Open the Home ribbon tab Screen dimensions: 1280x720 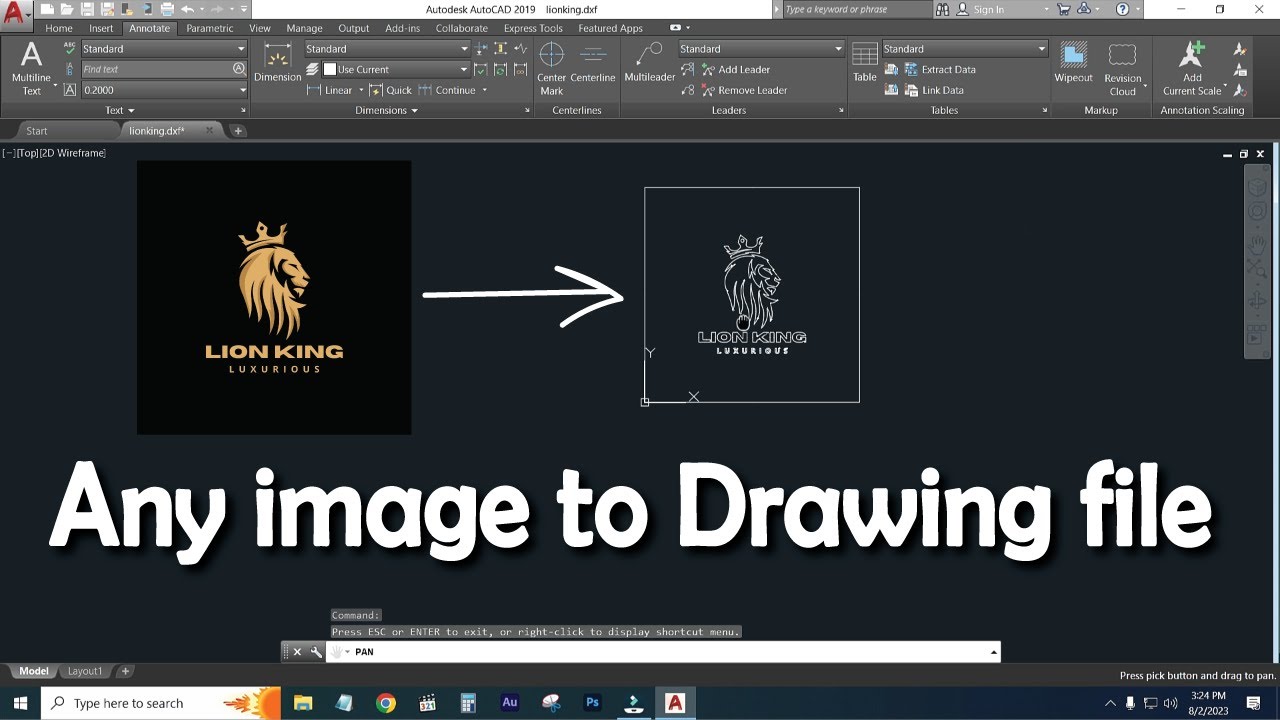coord(59,28)
